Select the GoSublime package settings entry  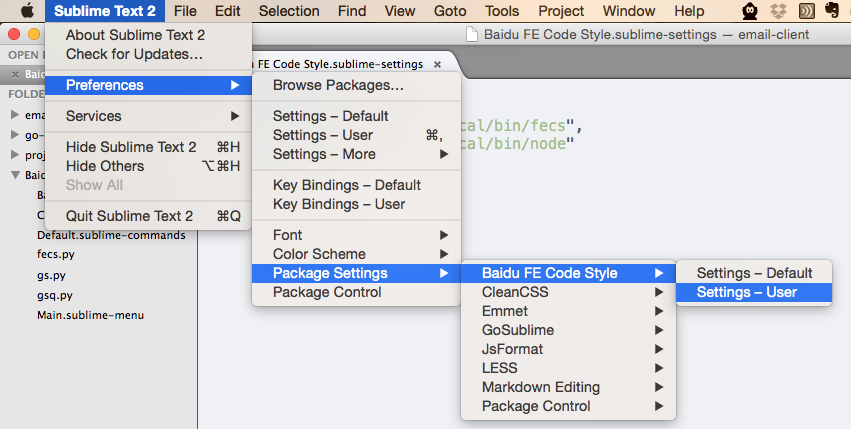[x=517, y=330]
